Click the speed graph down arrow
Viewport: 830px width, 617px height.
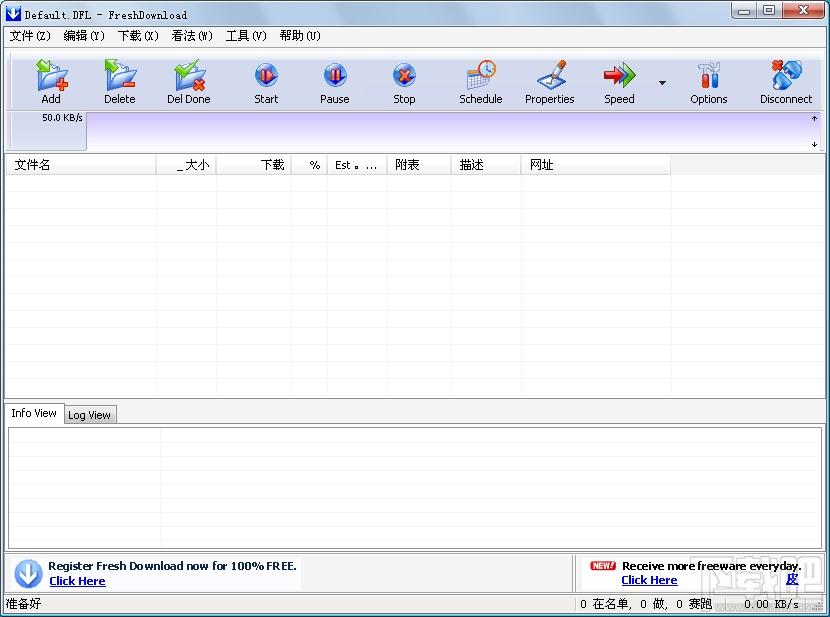814,144
